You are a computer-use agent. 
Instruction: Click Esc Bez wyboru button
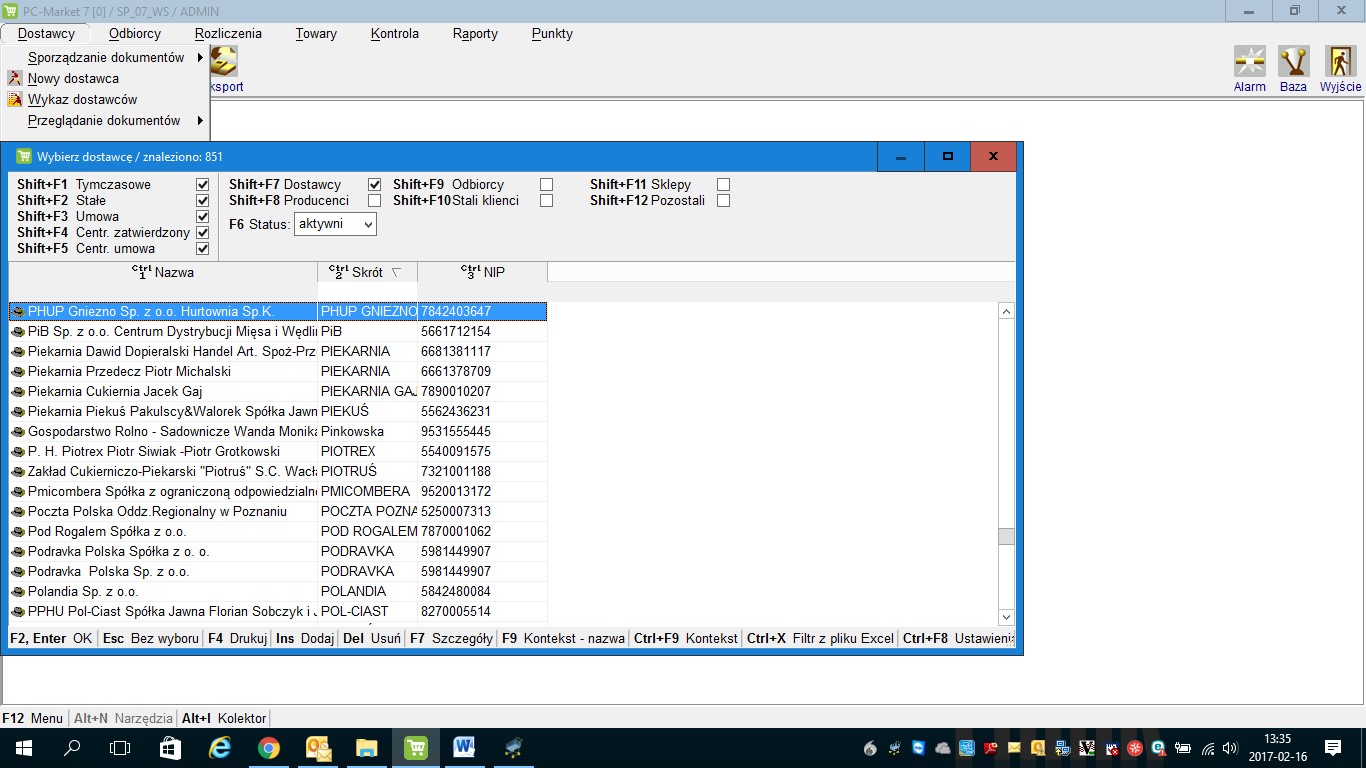150,638
